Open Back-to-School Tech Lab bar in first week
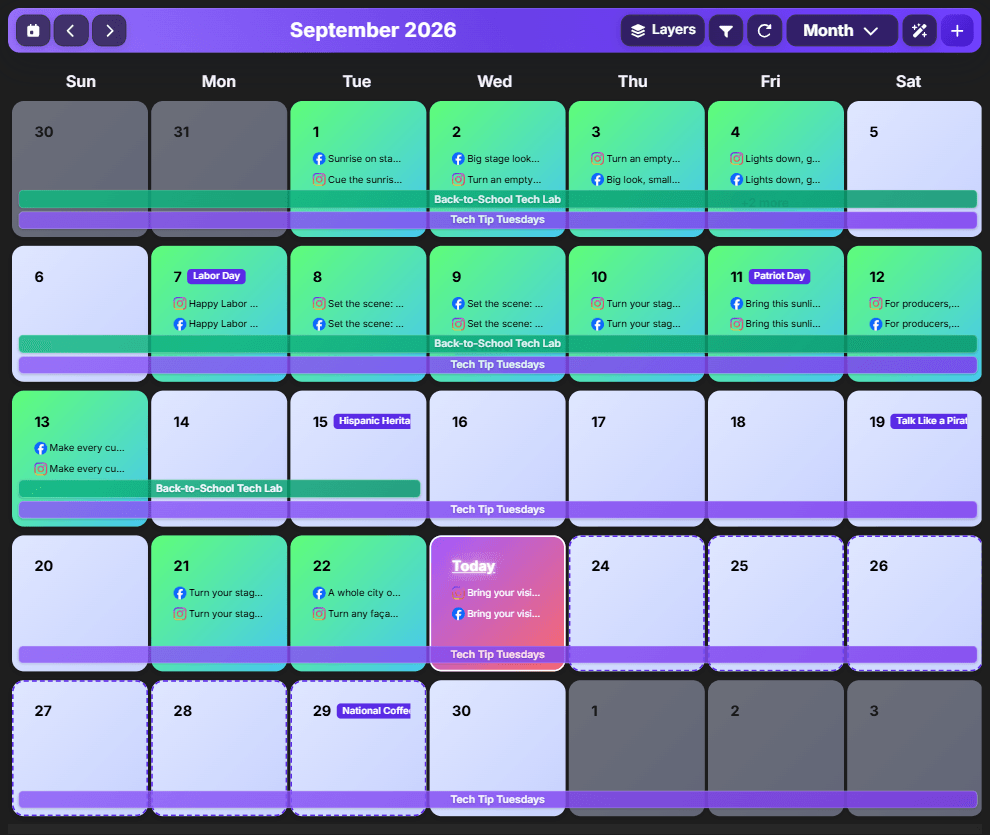This screenshot has width=990, height=835. click(x=498, y=199)
